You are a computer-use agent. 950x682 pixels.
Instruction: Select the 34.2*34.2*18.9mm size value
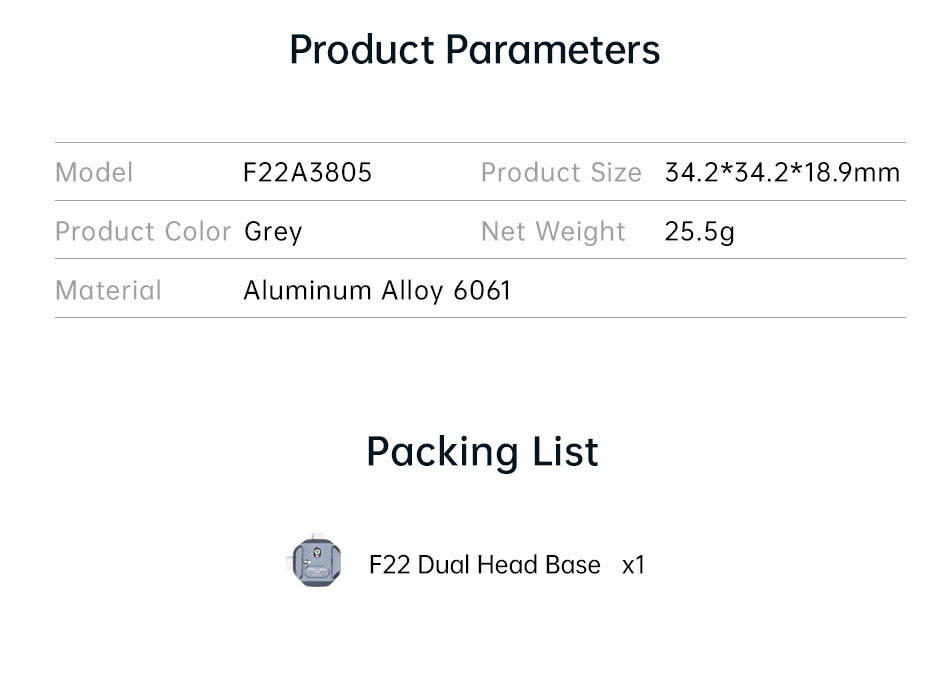[x=782, y=173]
